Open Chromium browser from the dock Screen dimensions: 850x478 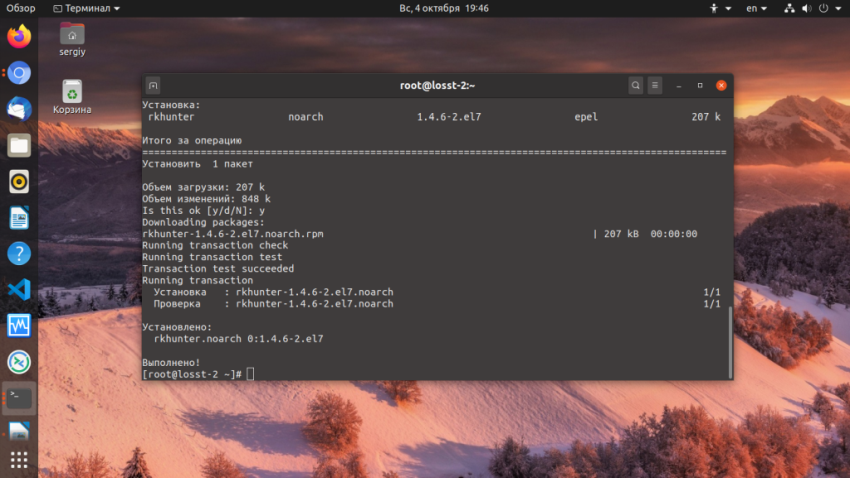pyautogui.click(x=19, y=73)
